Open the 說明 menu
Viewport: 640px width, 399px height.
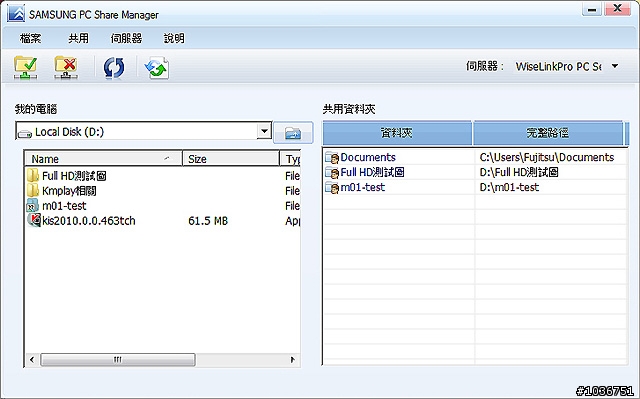coord(174,38)
